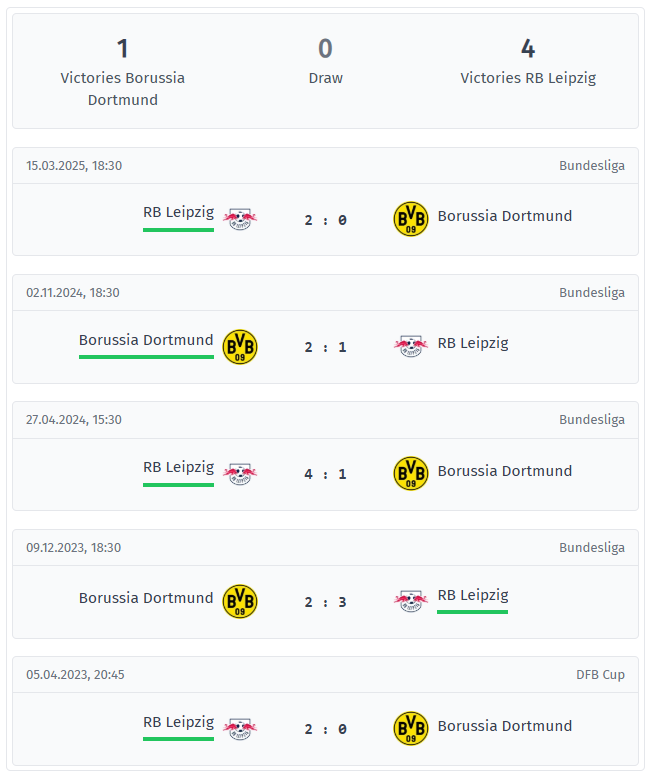Click RB Leipzig logo in 27.04.2024 match
649x776 pixels.
(x=239, y=473)
